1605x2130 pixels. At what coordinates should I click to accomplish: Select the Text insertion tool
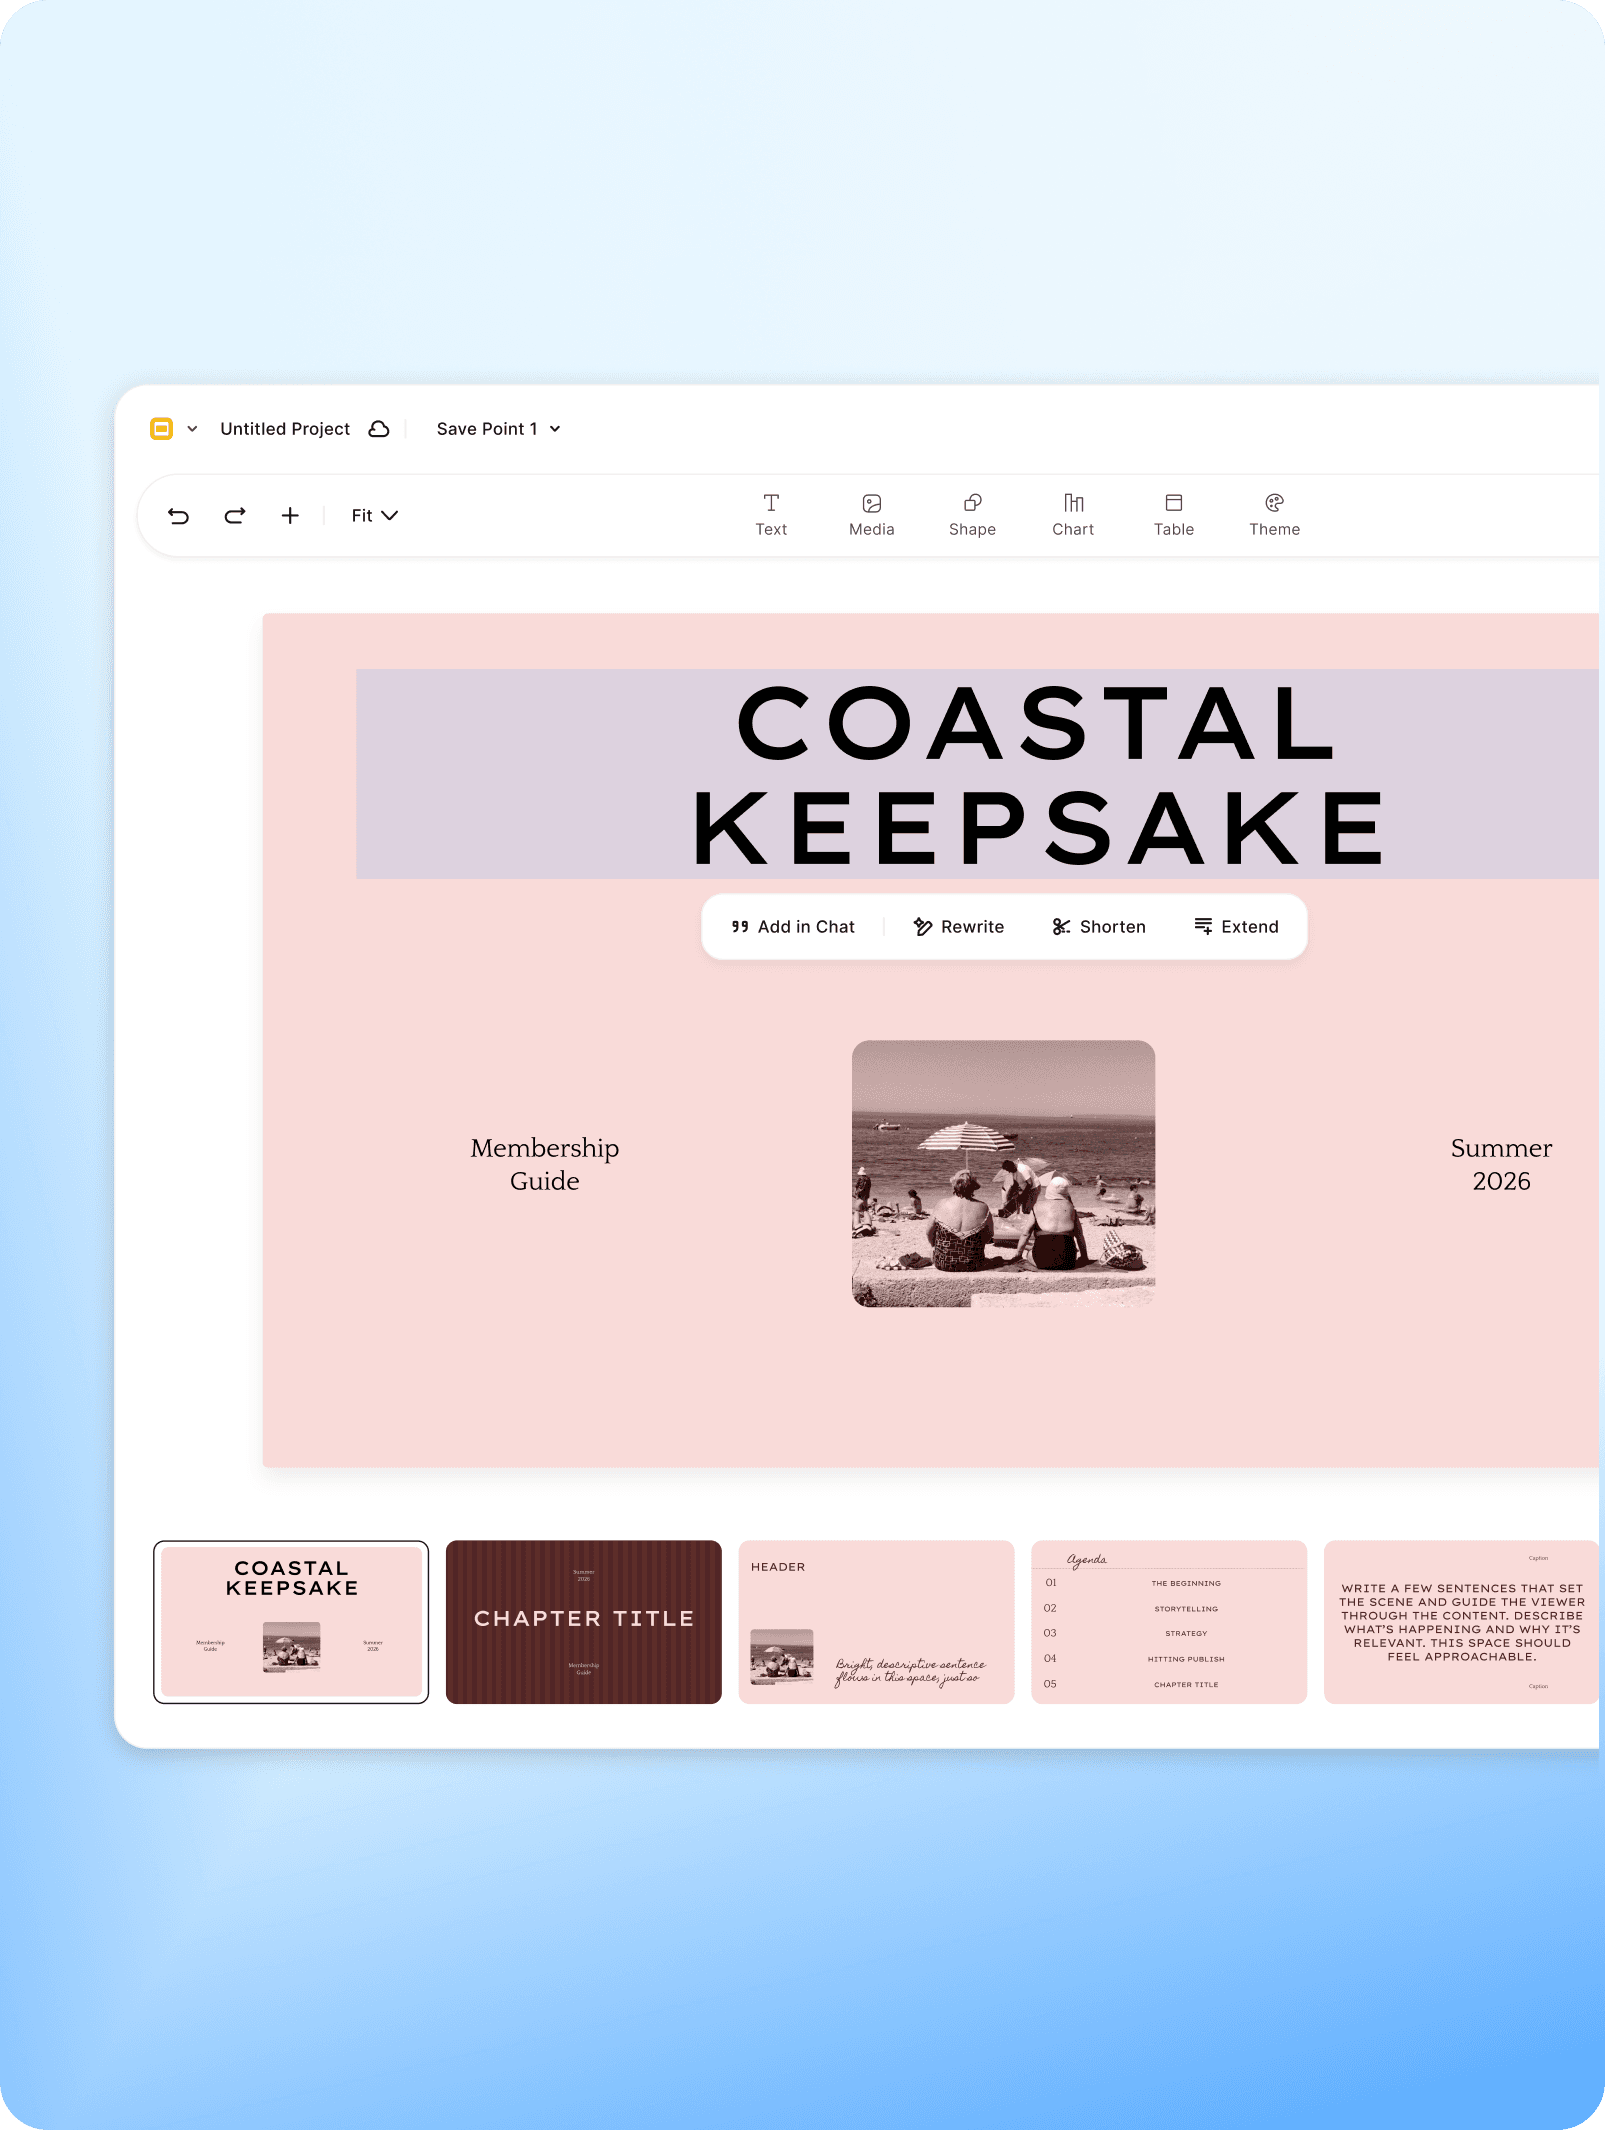pos(771,515)
